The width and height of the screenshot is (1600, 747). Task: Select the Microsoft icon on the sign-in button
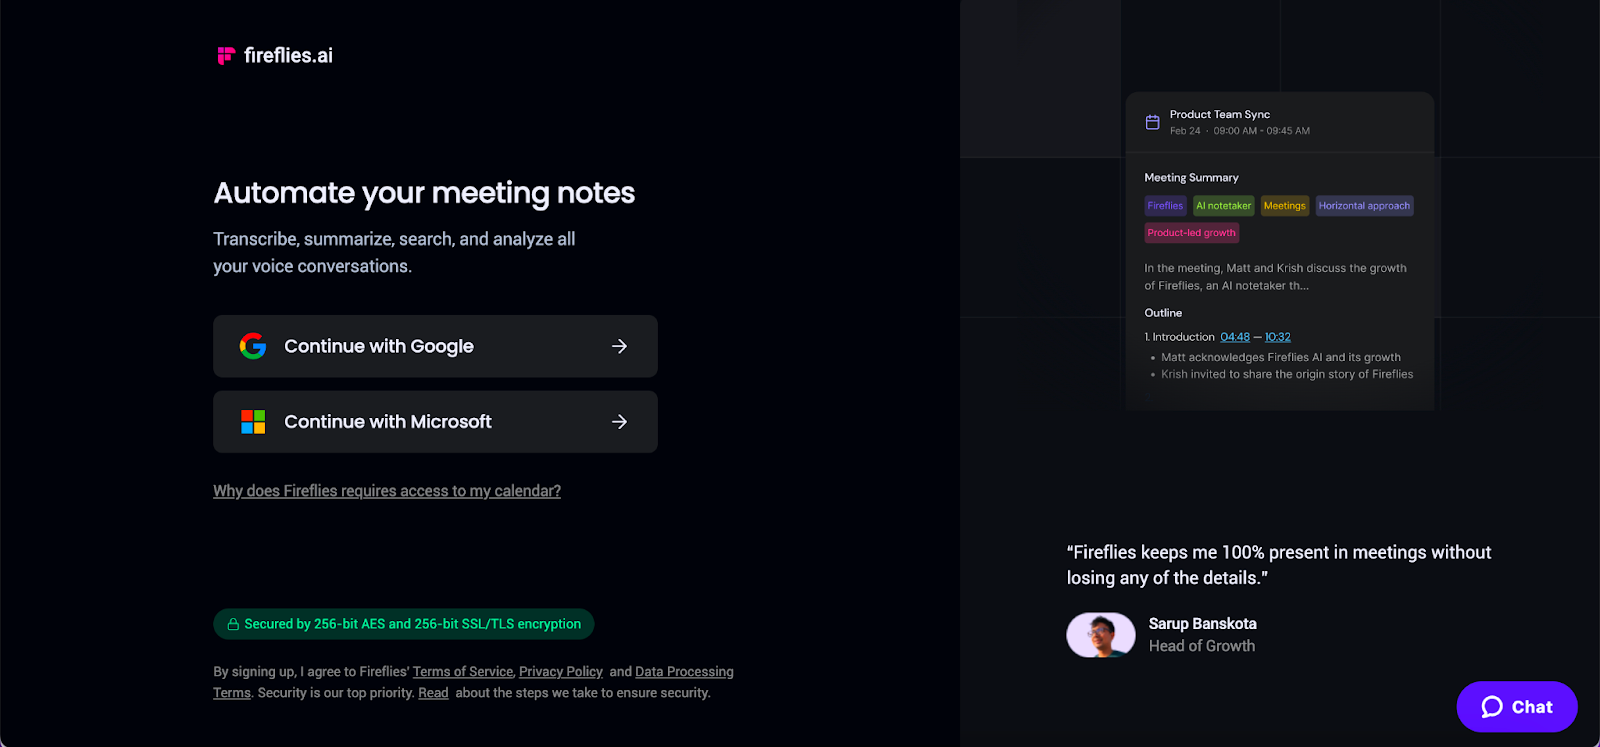point(253,421)
